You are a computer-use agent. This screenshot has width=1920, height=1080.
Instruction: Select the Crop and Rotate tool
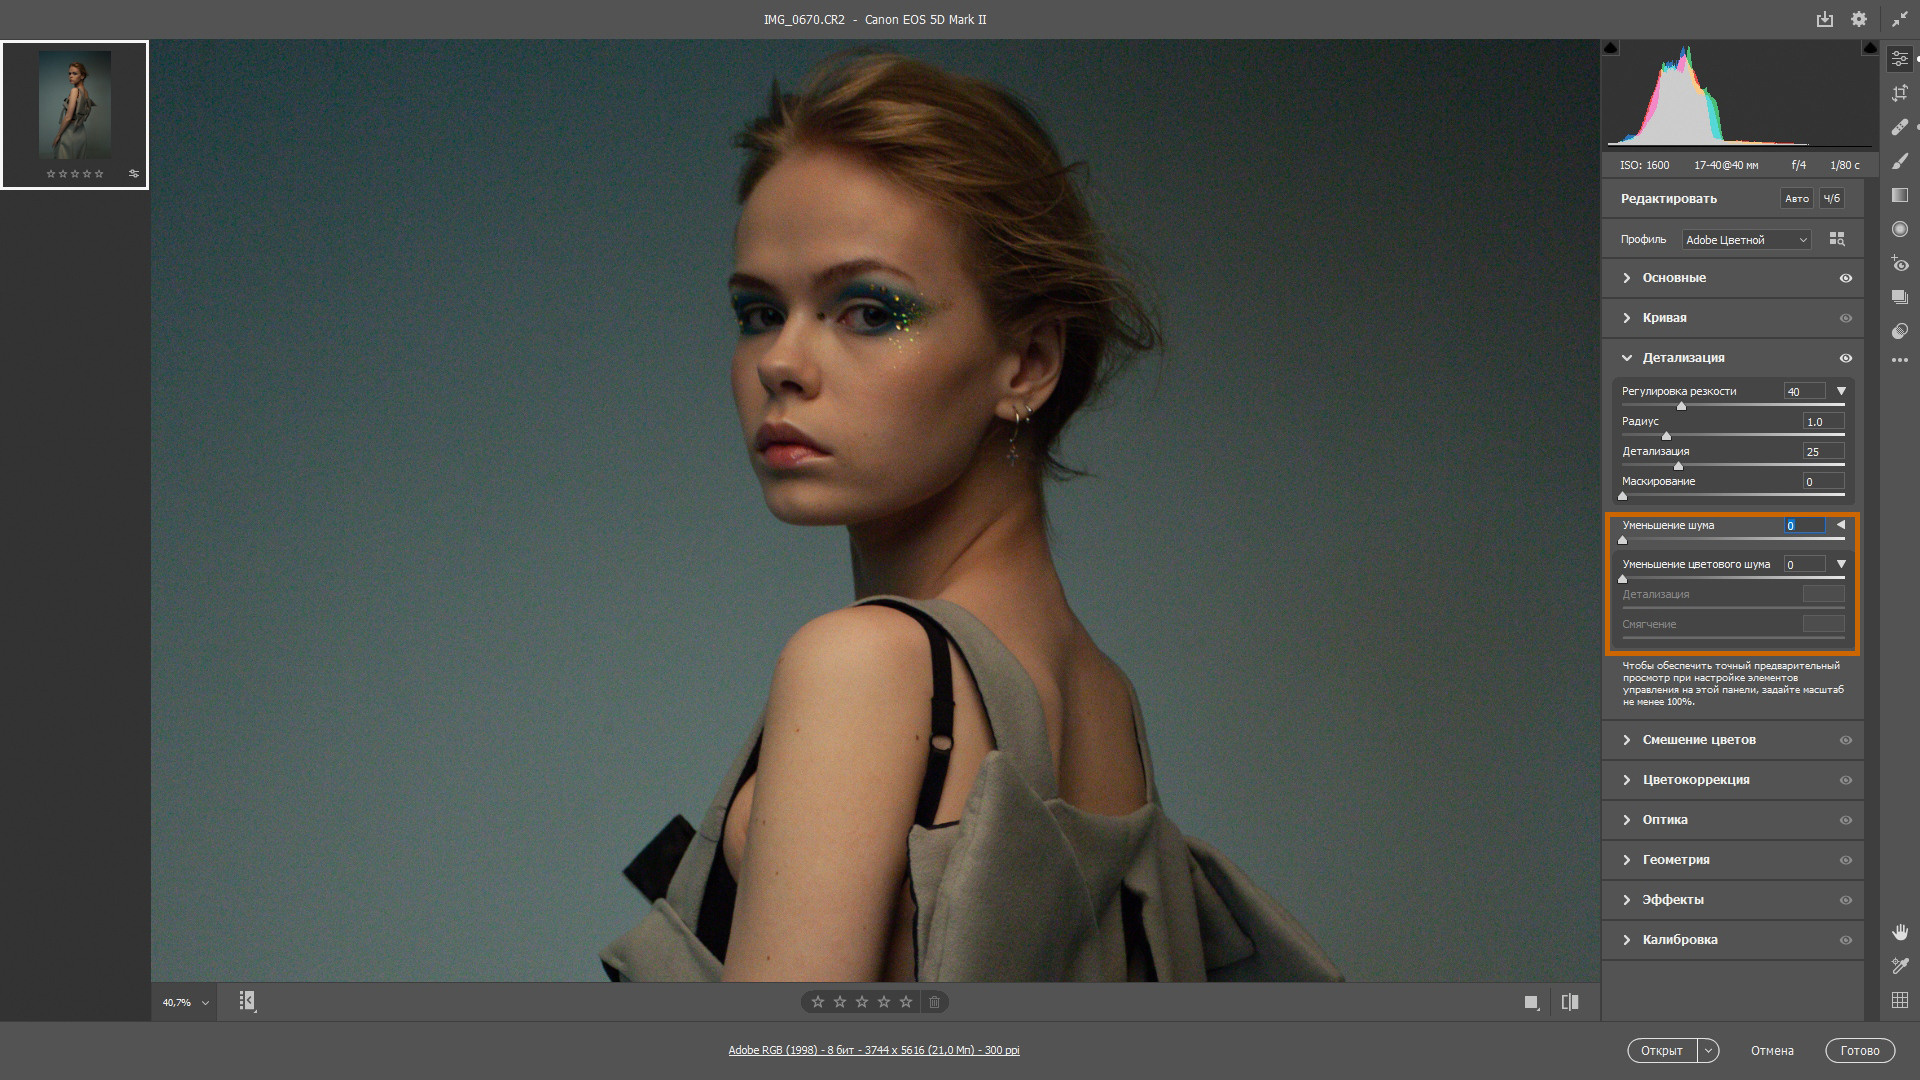[x=1900, y=93]
